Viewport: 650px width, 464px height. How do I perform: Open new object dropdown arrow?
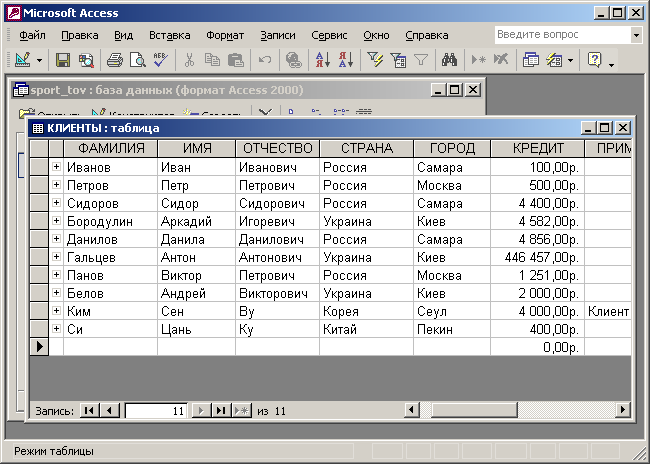(570, 61)
